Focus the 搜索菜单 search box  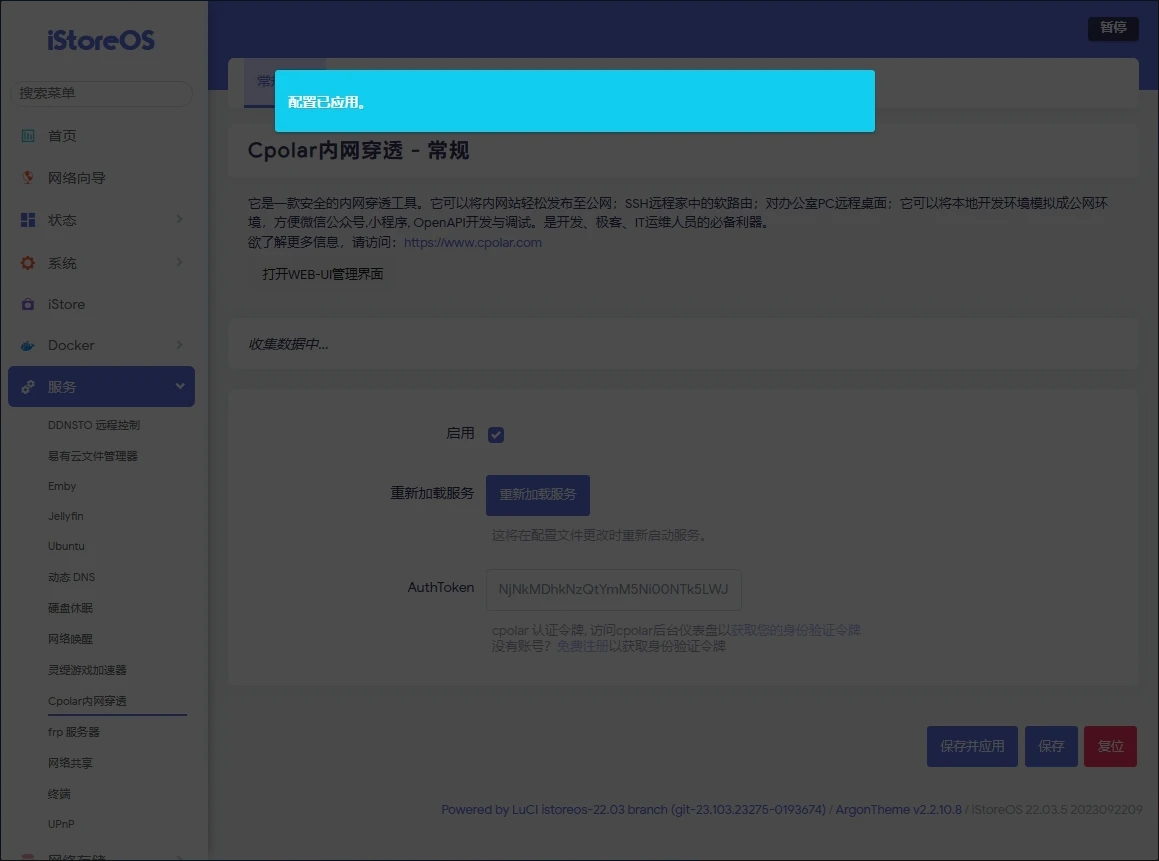tap(101, 94)
